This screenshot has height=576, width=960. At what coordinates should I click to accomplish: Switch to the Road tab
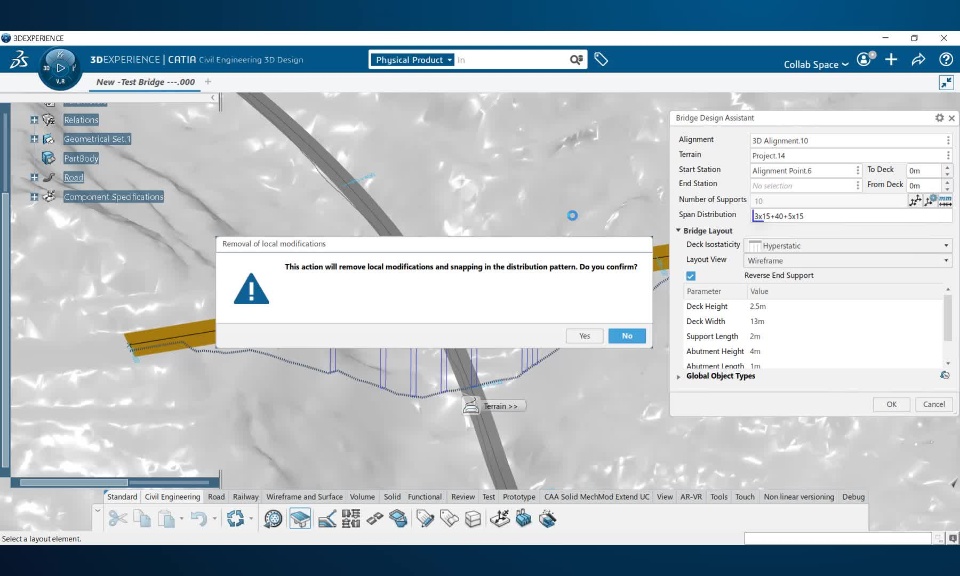(216, 496)
